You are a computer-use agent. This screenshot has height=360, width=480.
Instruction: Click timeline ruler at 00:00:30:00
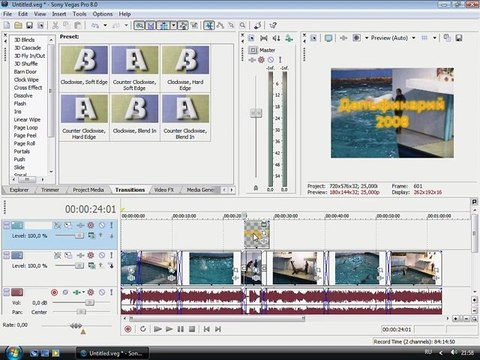pos(286,216)
